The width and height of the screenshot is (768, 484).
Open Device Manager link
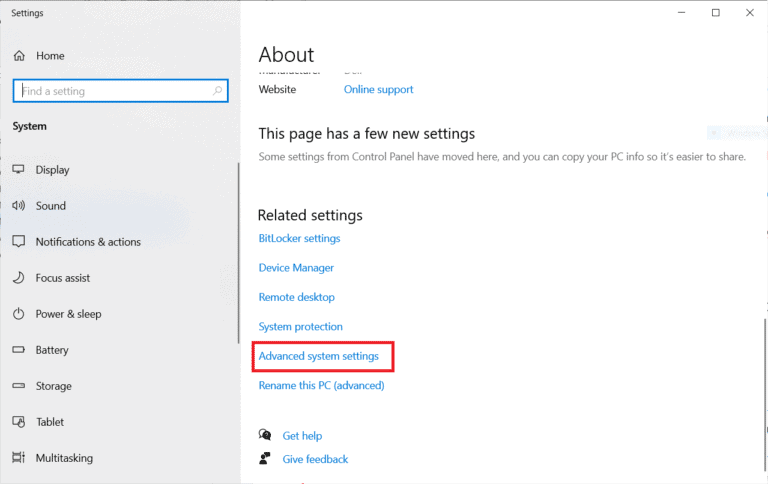pyautogui.click(x=296, y=268)
